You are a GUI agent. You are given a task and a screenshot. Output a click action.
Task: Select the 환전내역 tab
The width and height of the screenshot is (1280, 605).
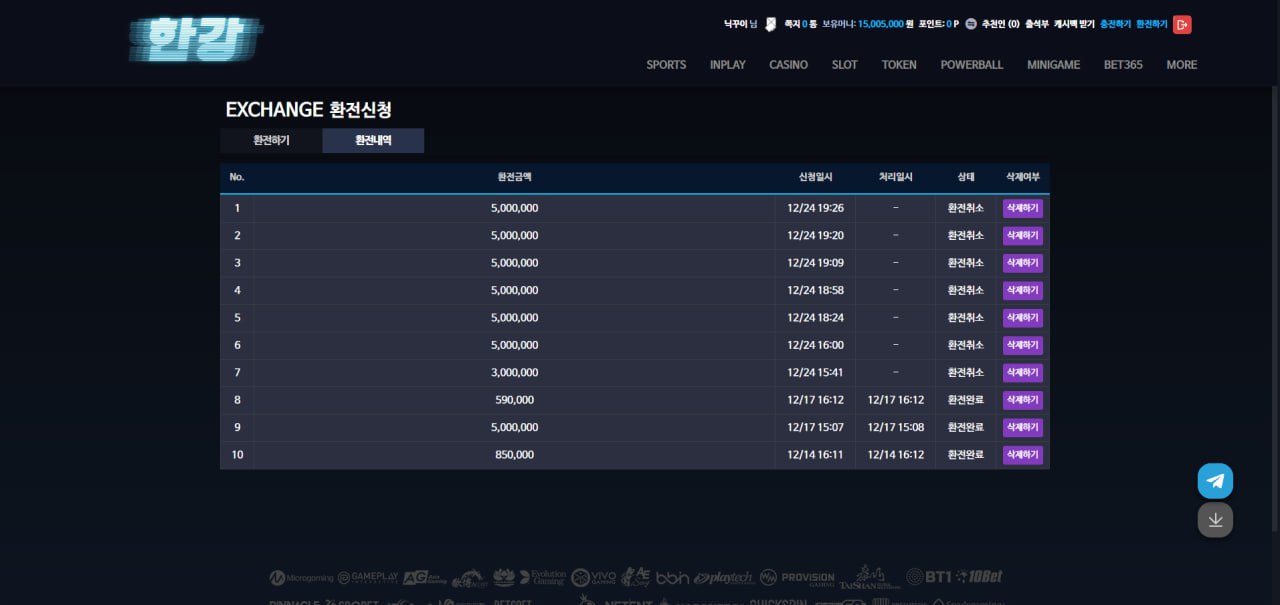373,141
